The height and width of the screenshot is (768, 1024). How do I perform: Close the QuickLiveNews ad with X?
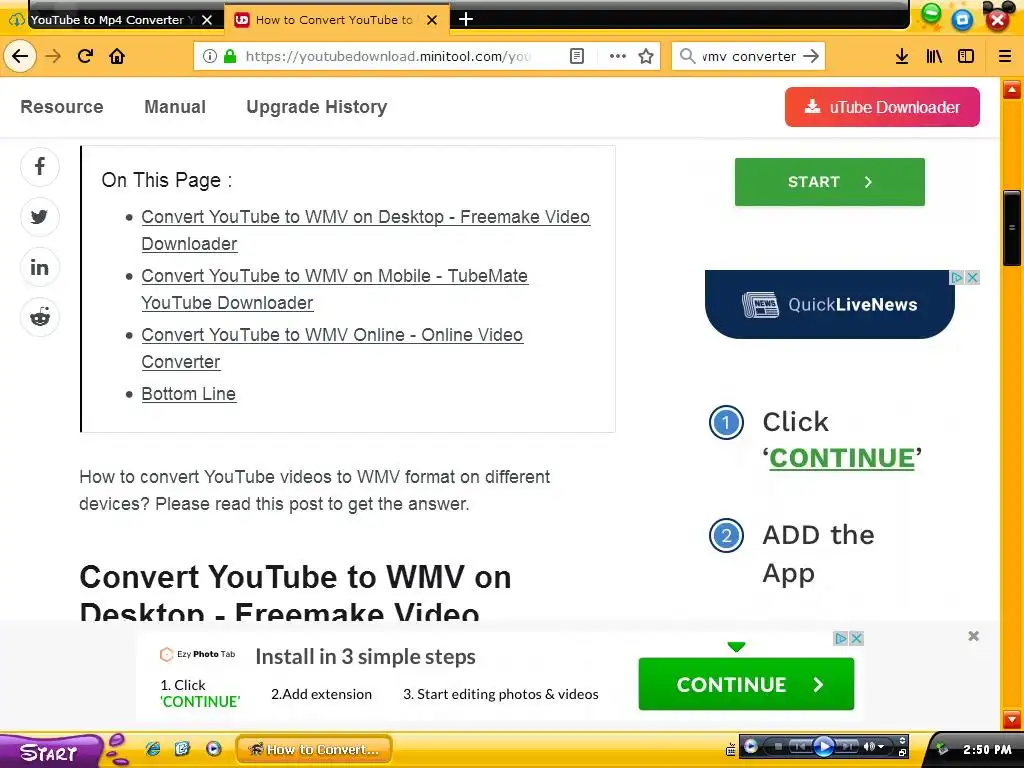coord(972,278)
